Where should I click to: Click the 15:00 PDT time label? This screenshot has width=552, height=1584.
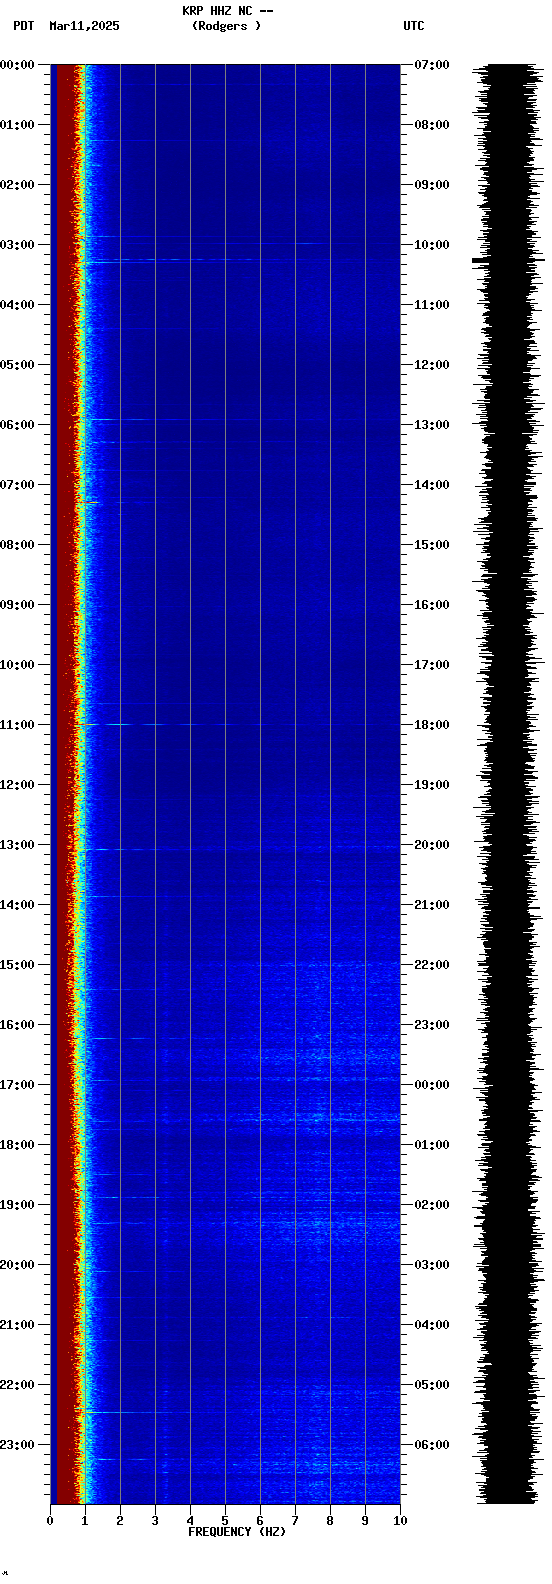[17, 965]
